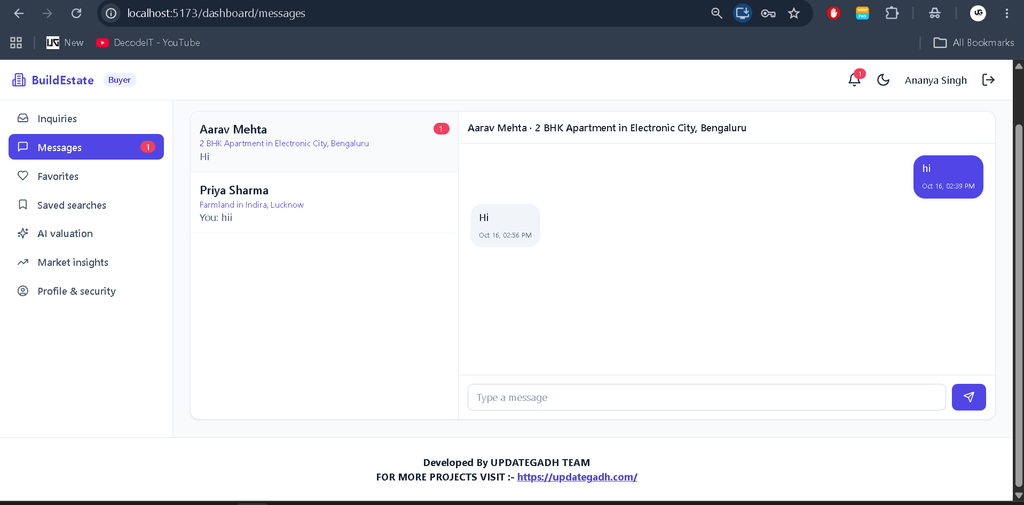Screen dimensions: 1024x505
Task: Open the browser extensions puzzle icon
Action: pos(891,13)
